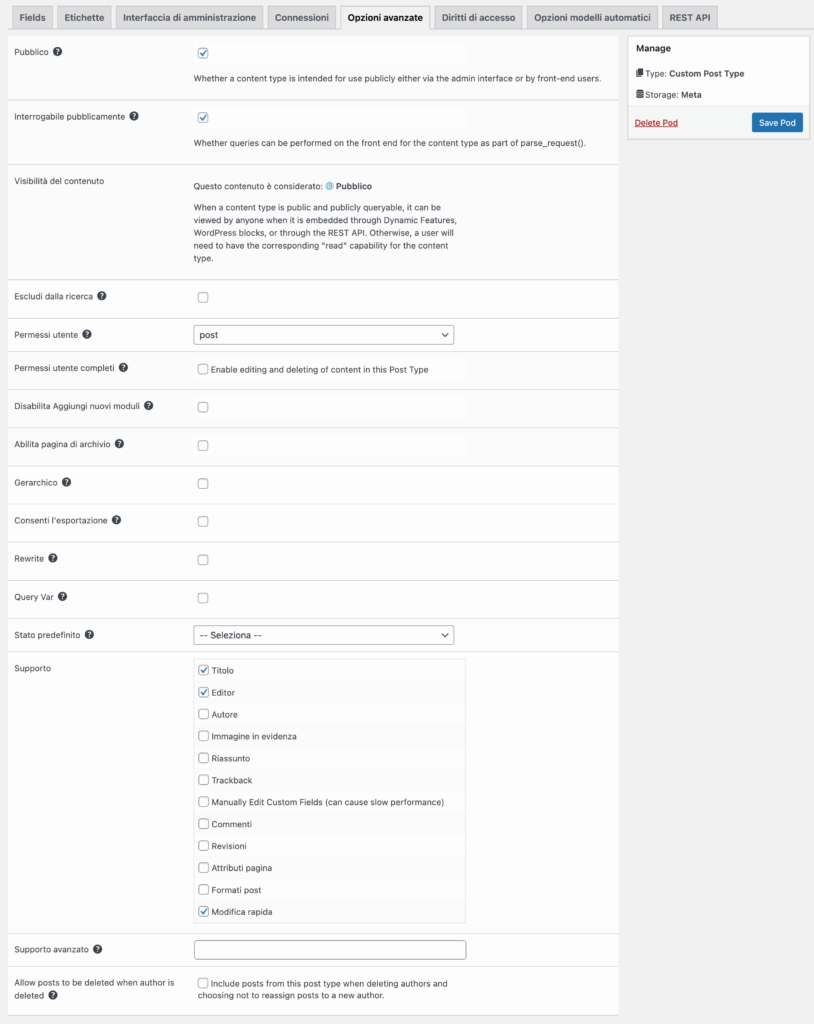Open help tooltip for Pubblico

pos(57,52)
